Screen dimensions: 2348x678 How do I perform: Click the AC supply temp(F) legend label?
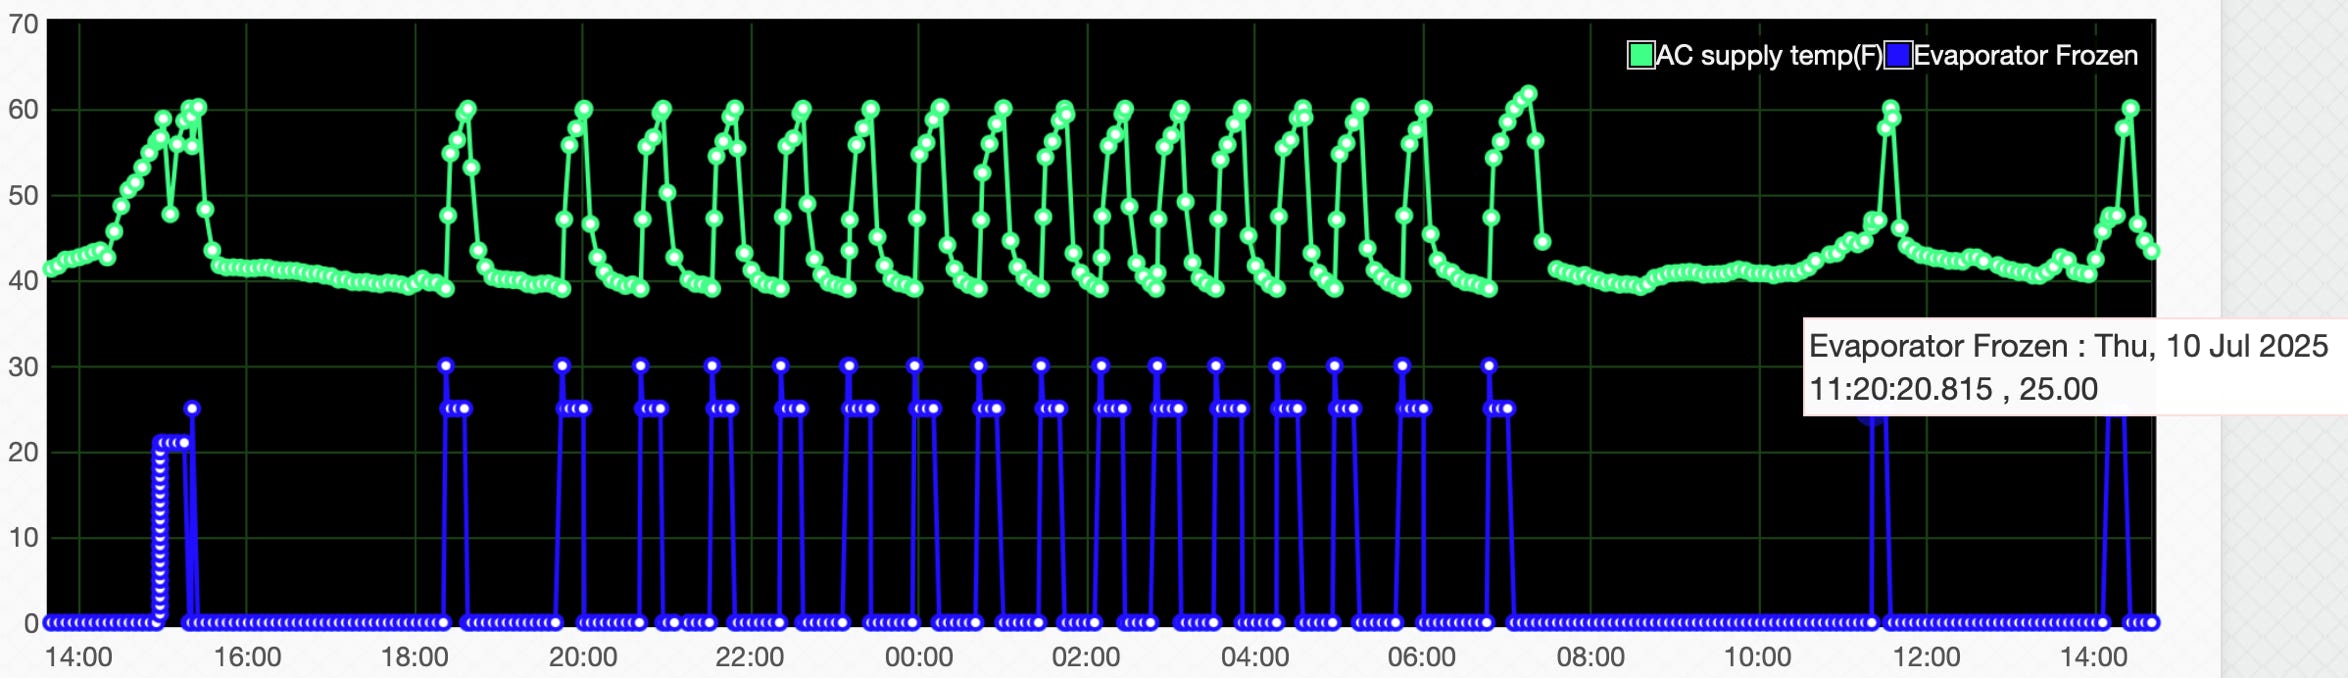1769,55
